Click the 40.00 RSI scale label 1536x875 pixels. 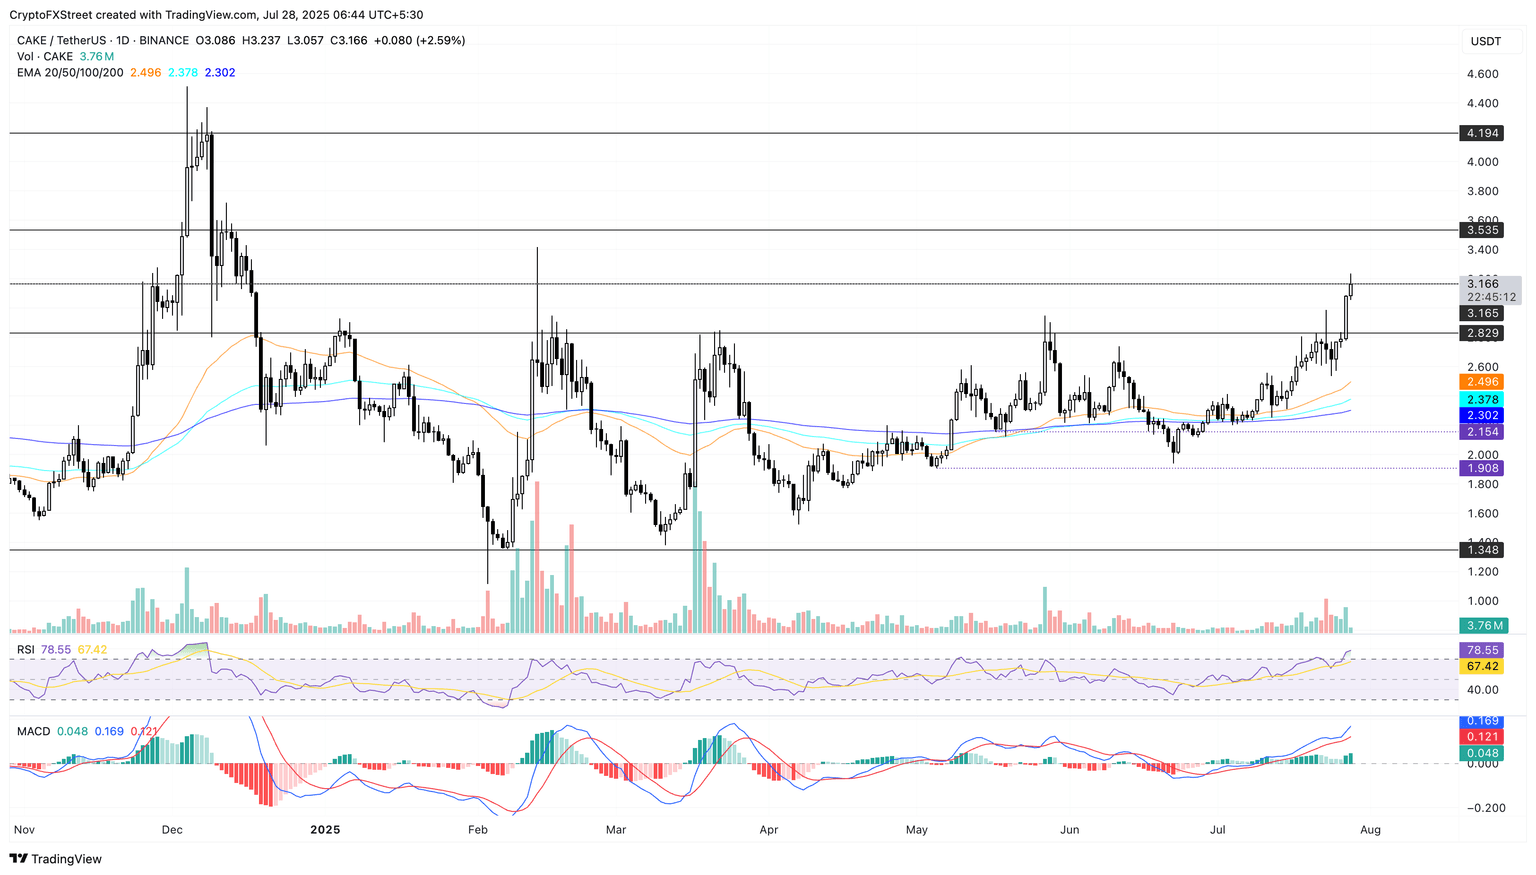click(x=1482, y=690)
